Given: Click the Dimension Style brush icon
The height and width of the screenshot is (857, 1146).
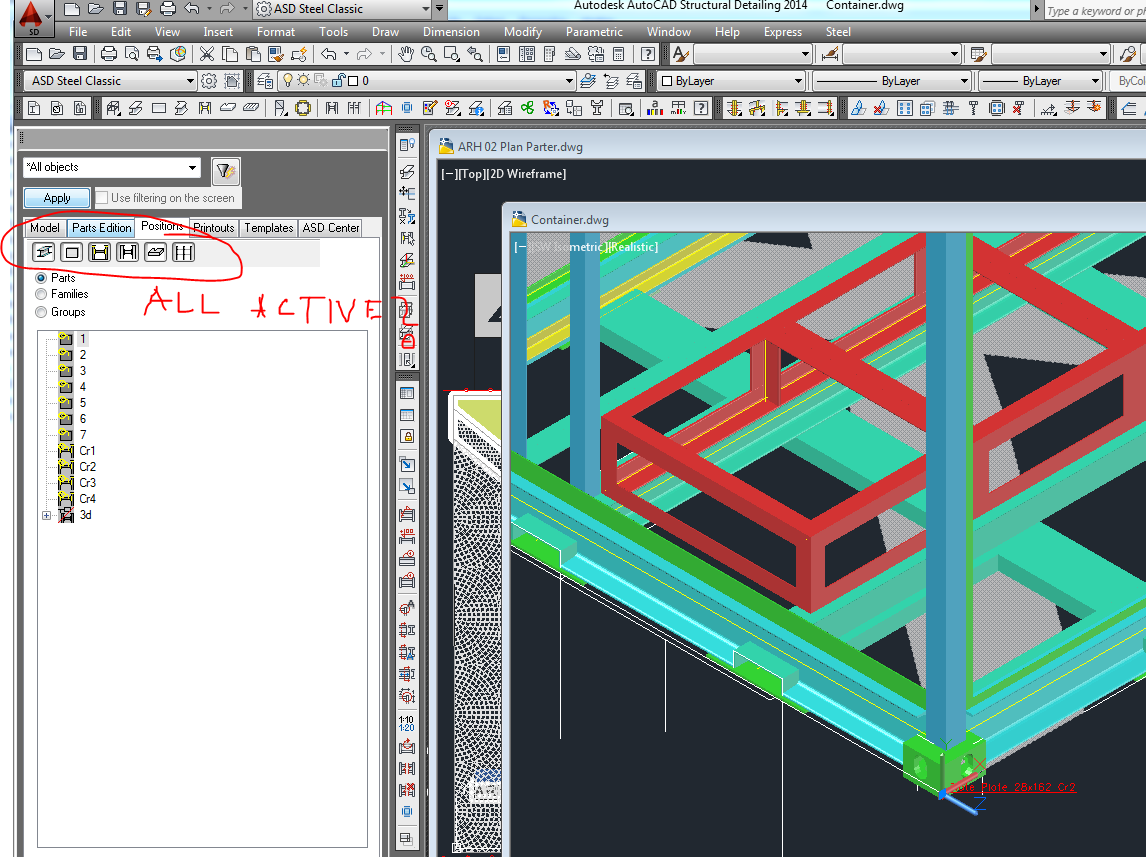Looking at the screenshot, I should point(830,54).
